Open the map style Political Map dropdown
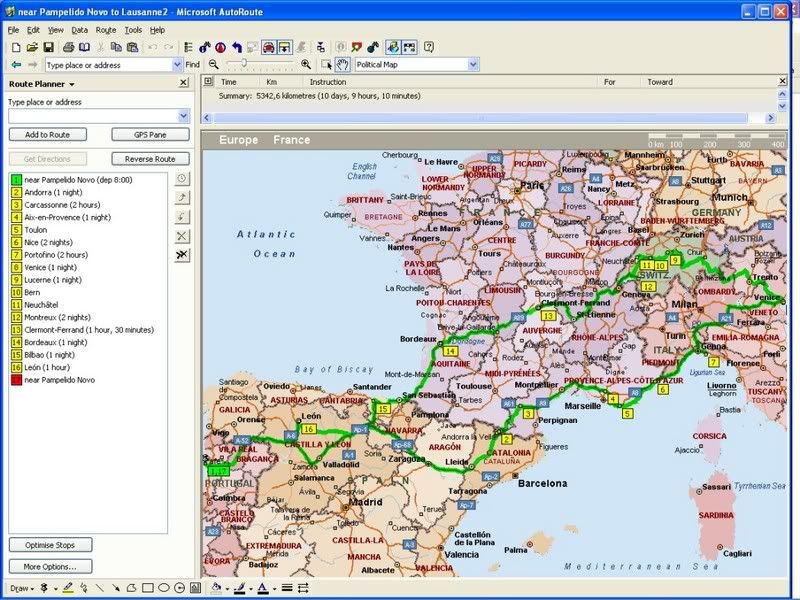 [x=473, y=64]
